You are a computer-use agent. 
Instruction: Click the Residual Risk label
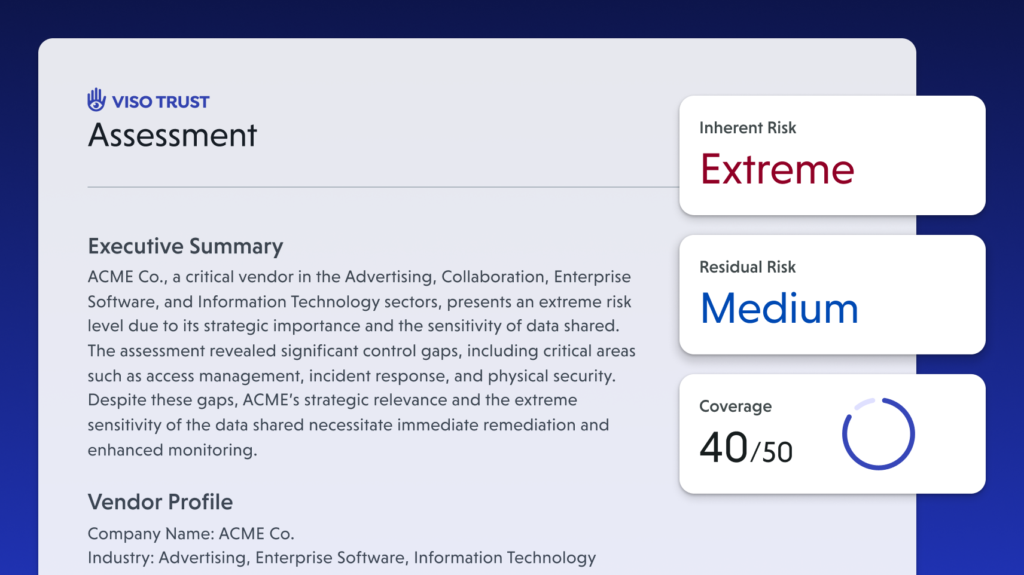click(748, 267)
